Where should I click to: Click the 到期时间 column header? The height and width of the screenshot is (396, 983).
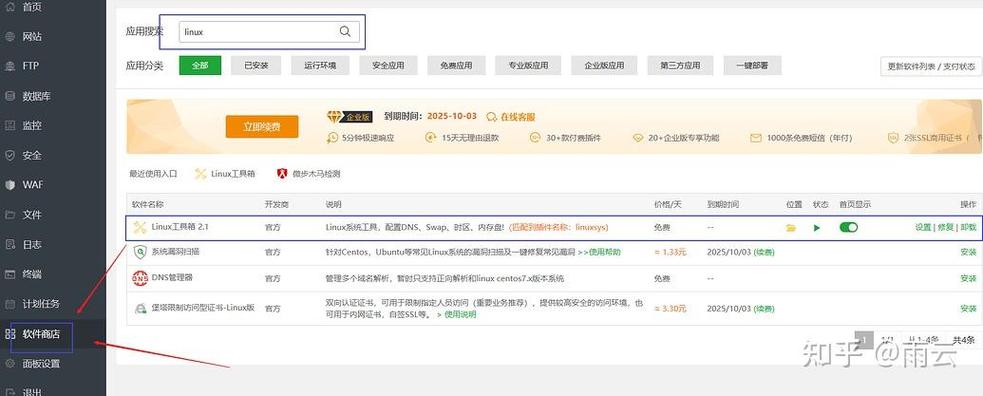coord(723,204)
